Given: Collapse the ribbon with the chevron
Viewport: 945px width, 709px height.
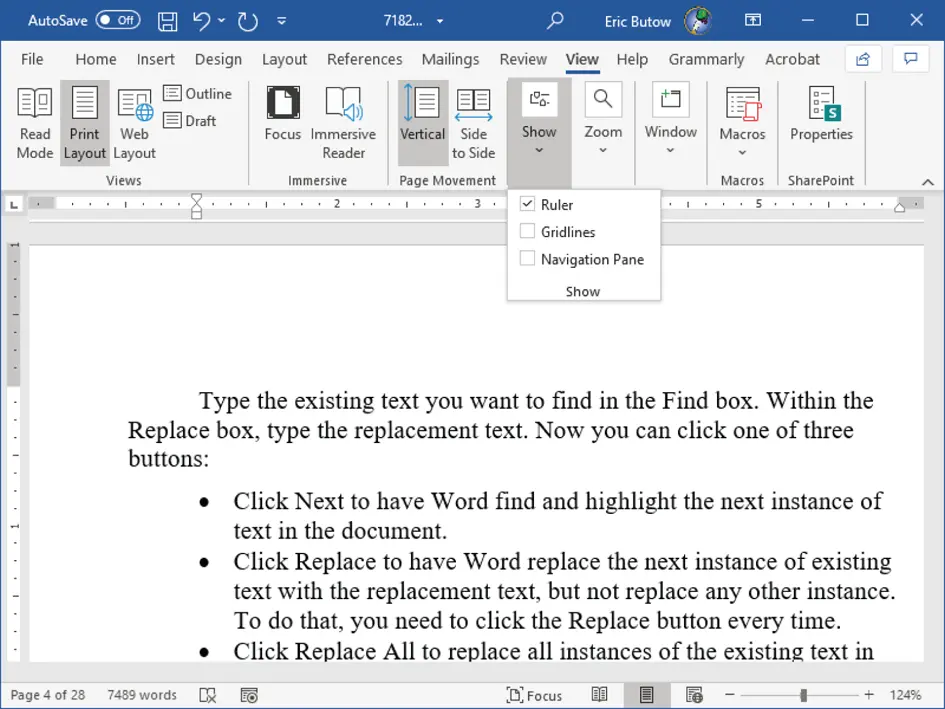Looking at the screenshot, I should pos(928,182).
